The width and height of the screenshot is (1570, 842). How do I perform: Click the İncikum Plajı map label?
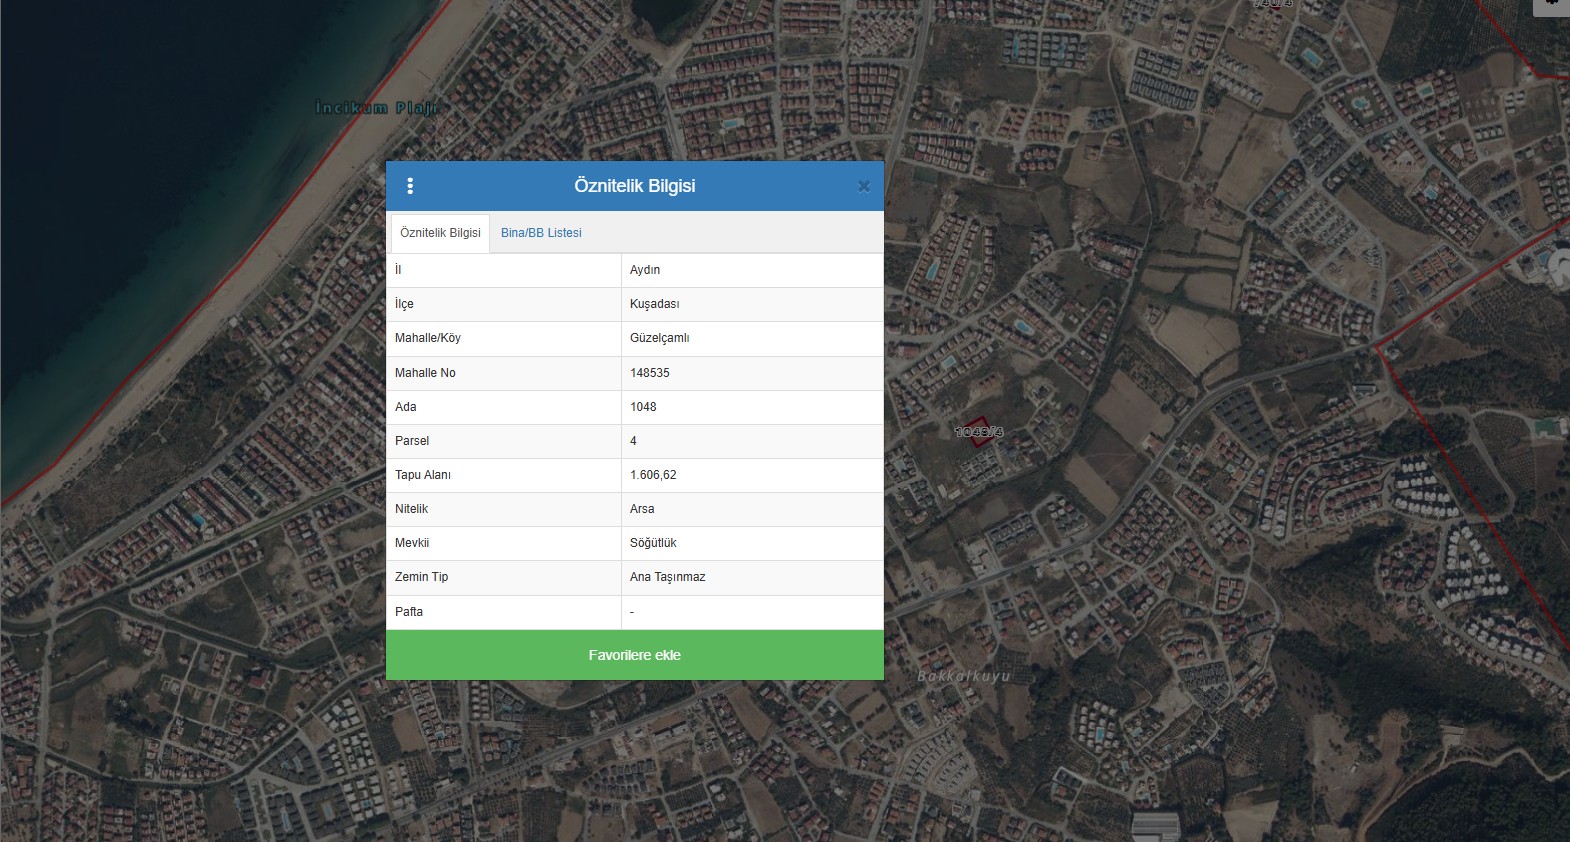376,108
